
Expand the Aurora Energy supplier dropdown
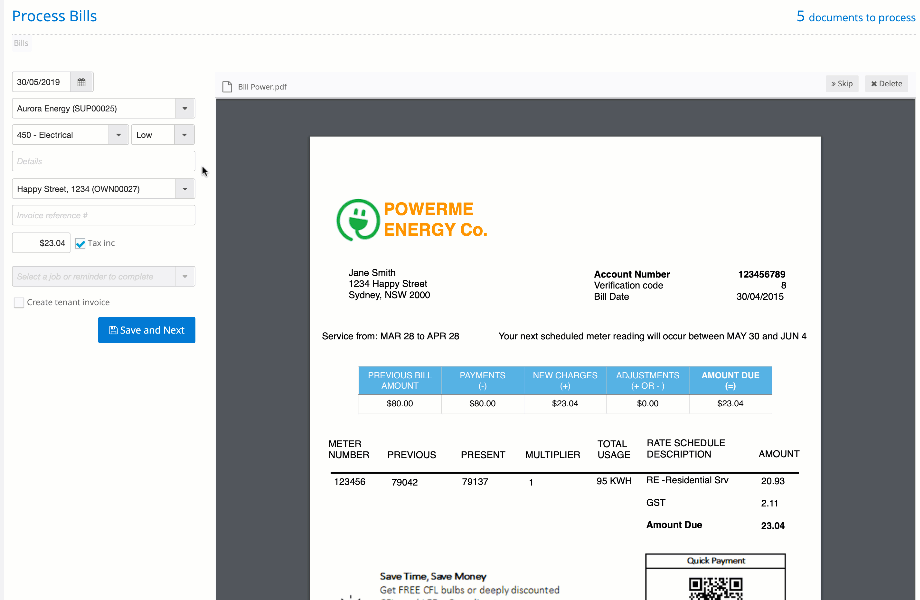click(185, 109)
